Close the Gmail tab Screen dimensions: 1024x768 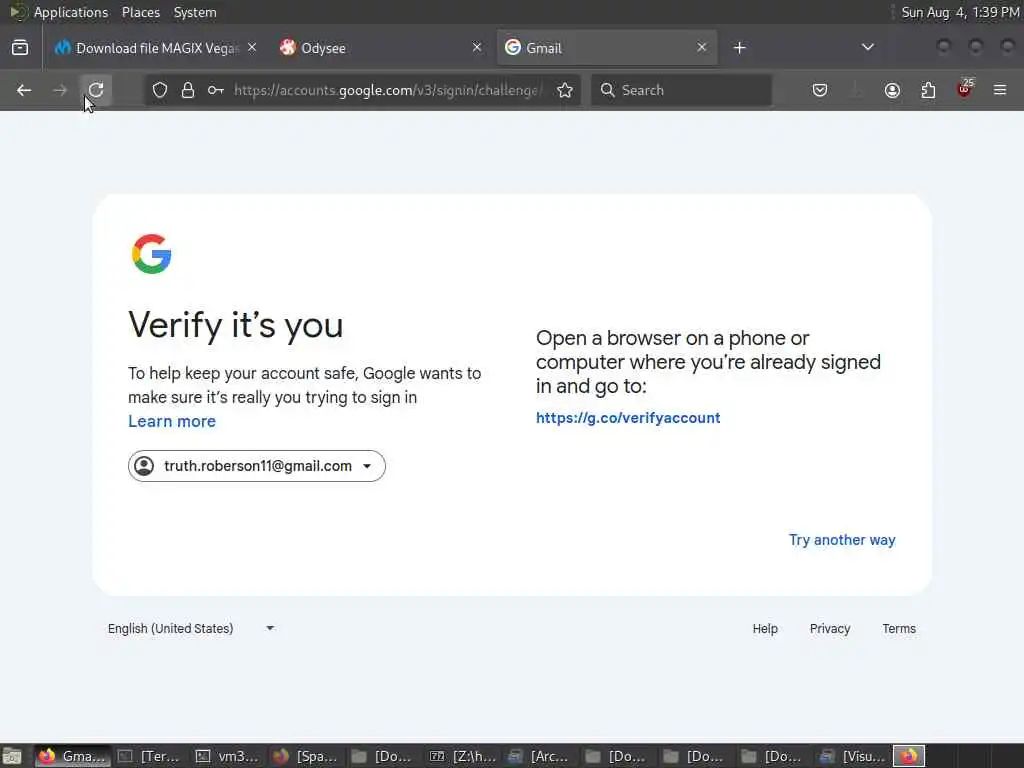[x=701, y=48]
